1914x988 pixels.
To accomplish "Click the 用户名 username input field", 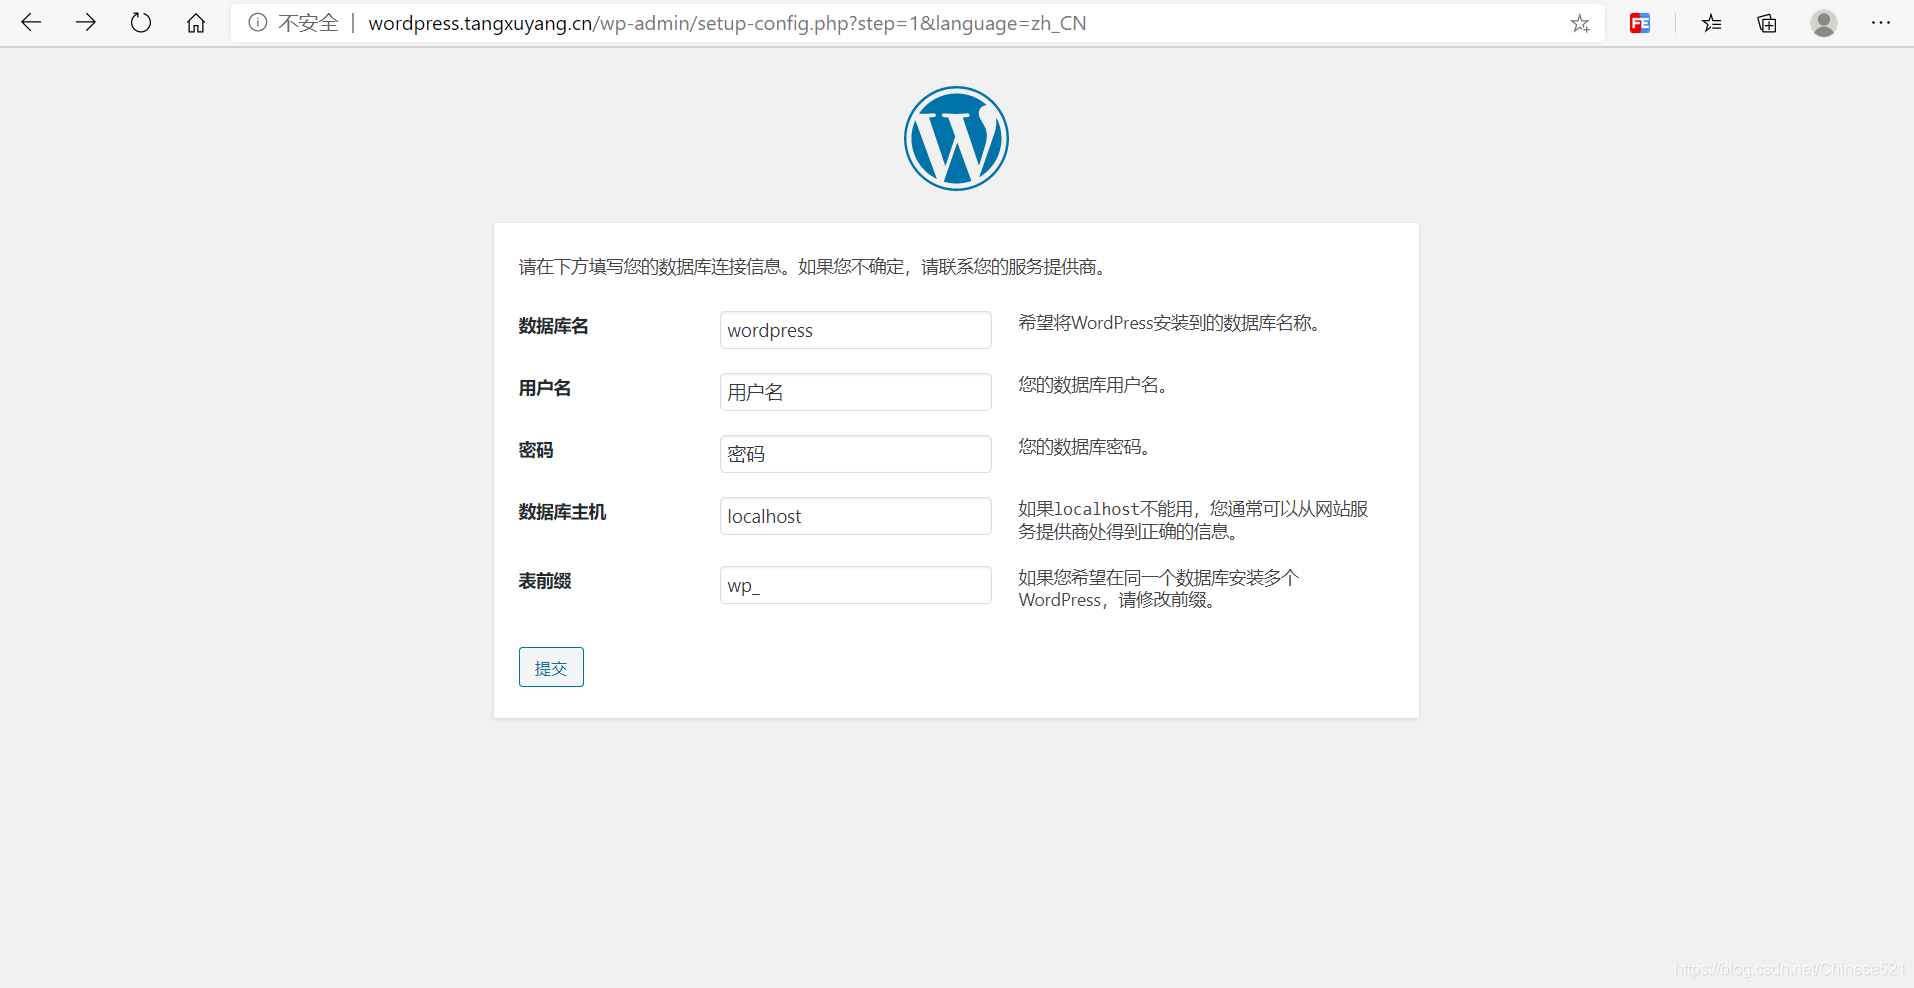I will click(x=855, y=391).
